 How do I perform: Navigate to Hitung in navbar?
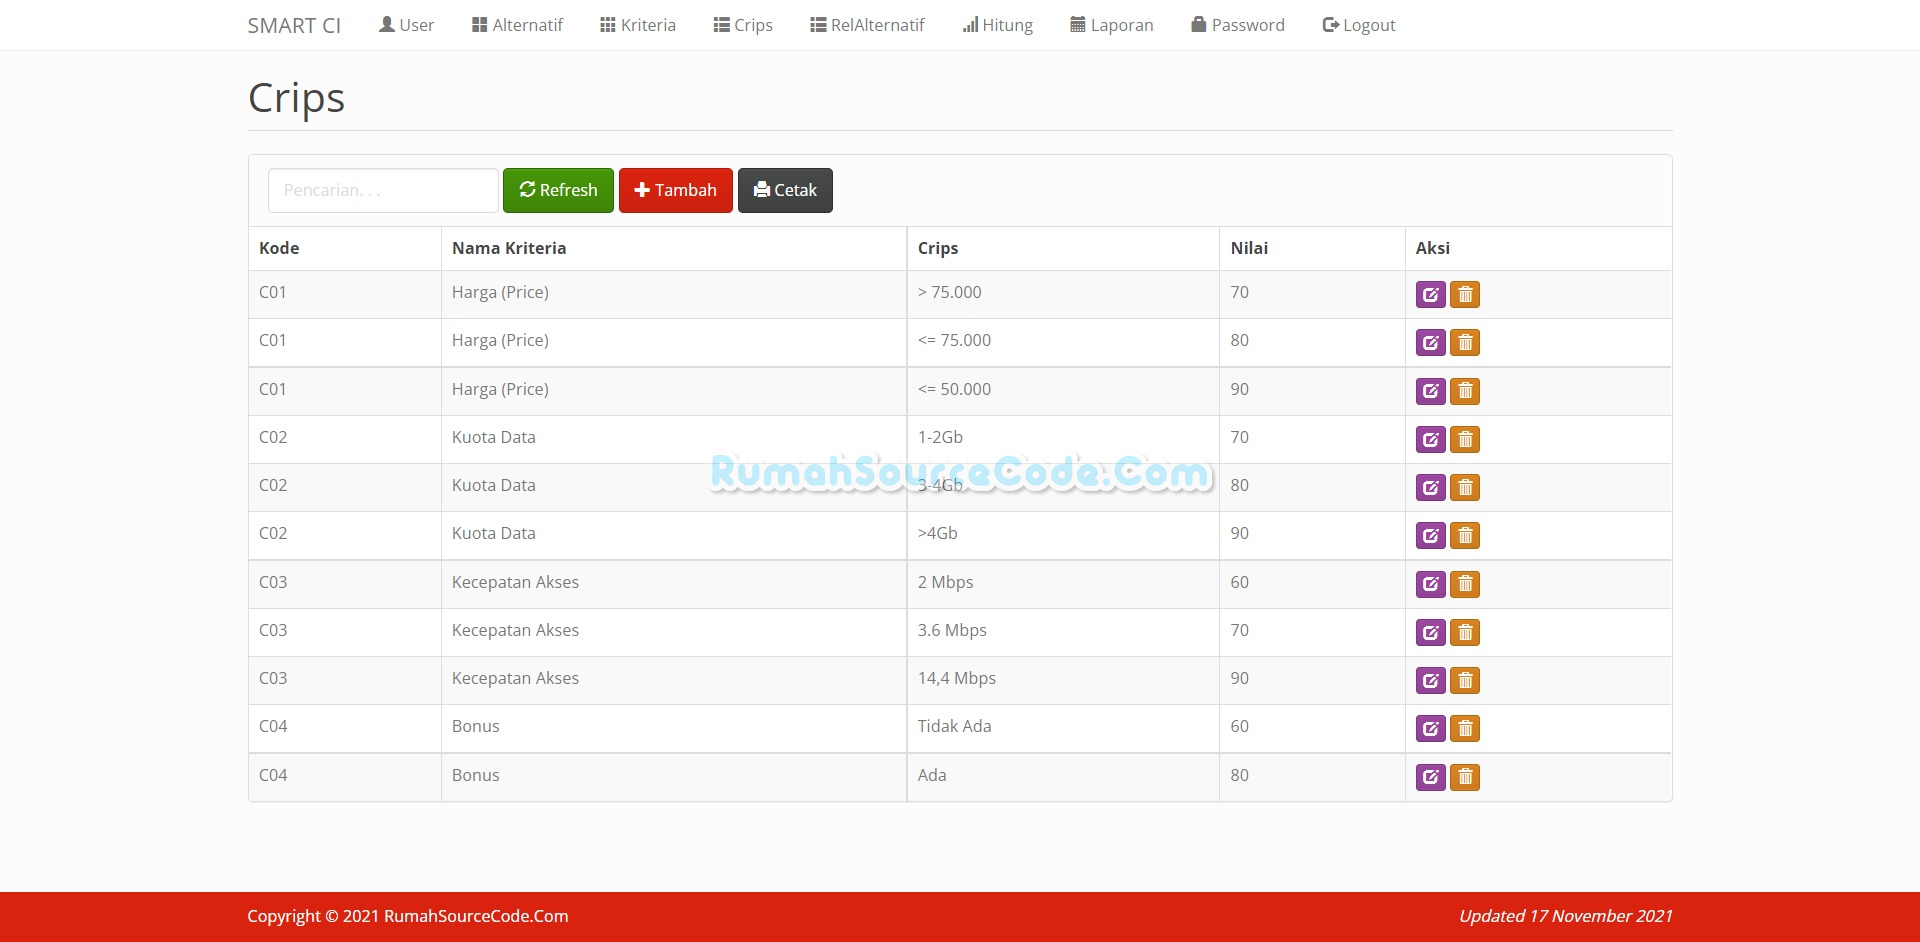(997, 25)
